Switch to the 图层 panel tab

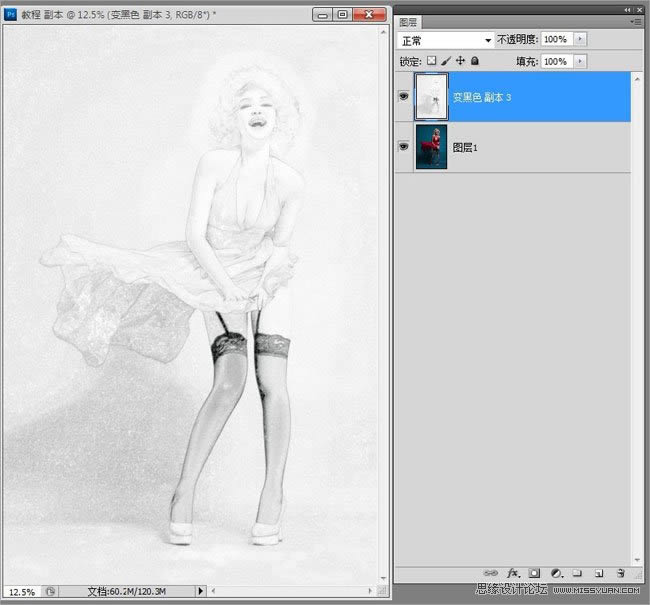click(409, 21)
